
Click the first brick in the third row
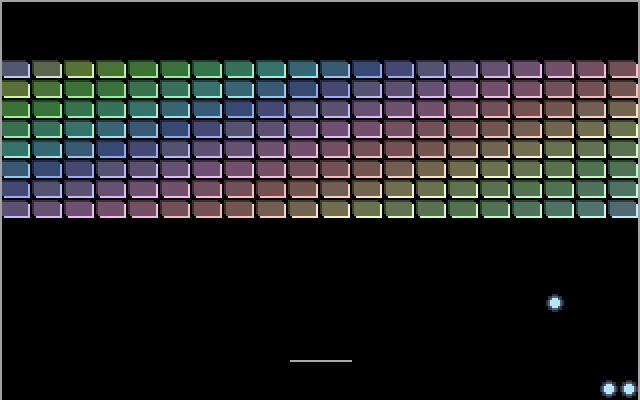pos(15,109)
